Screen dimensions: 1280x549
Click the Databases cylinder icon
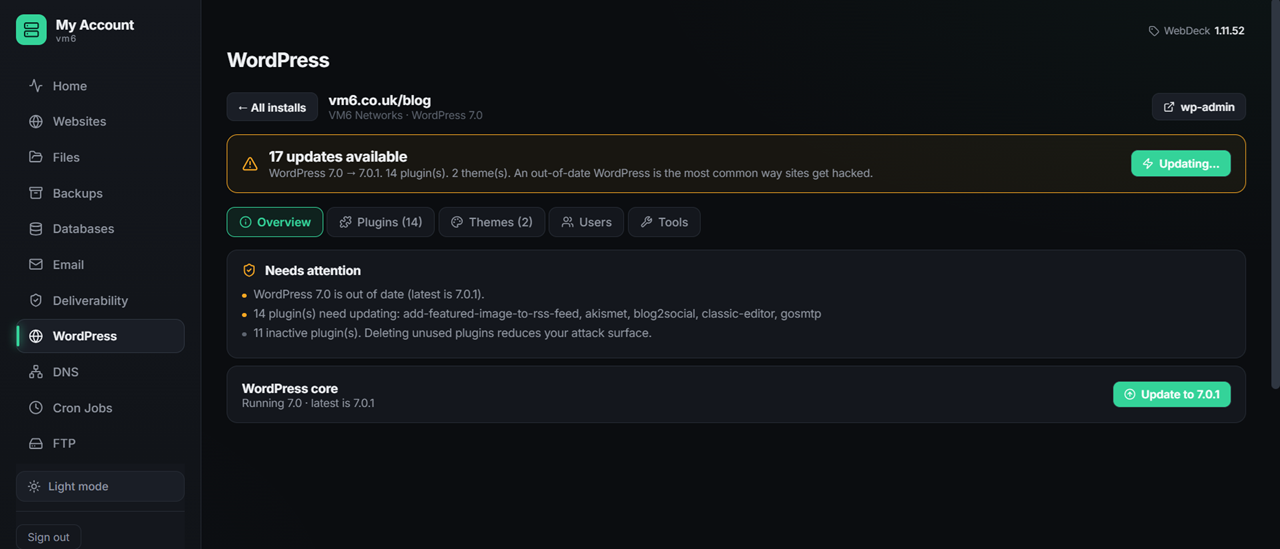coord(36,229)
